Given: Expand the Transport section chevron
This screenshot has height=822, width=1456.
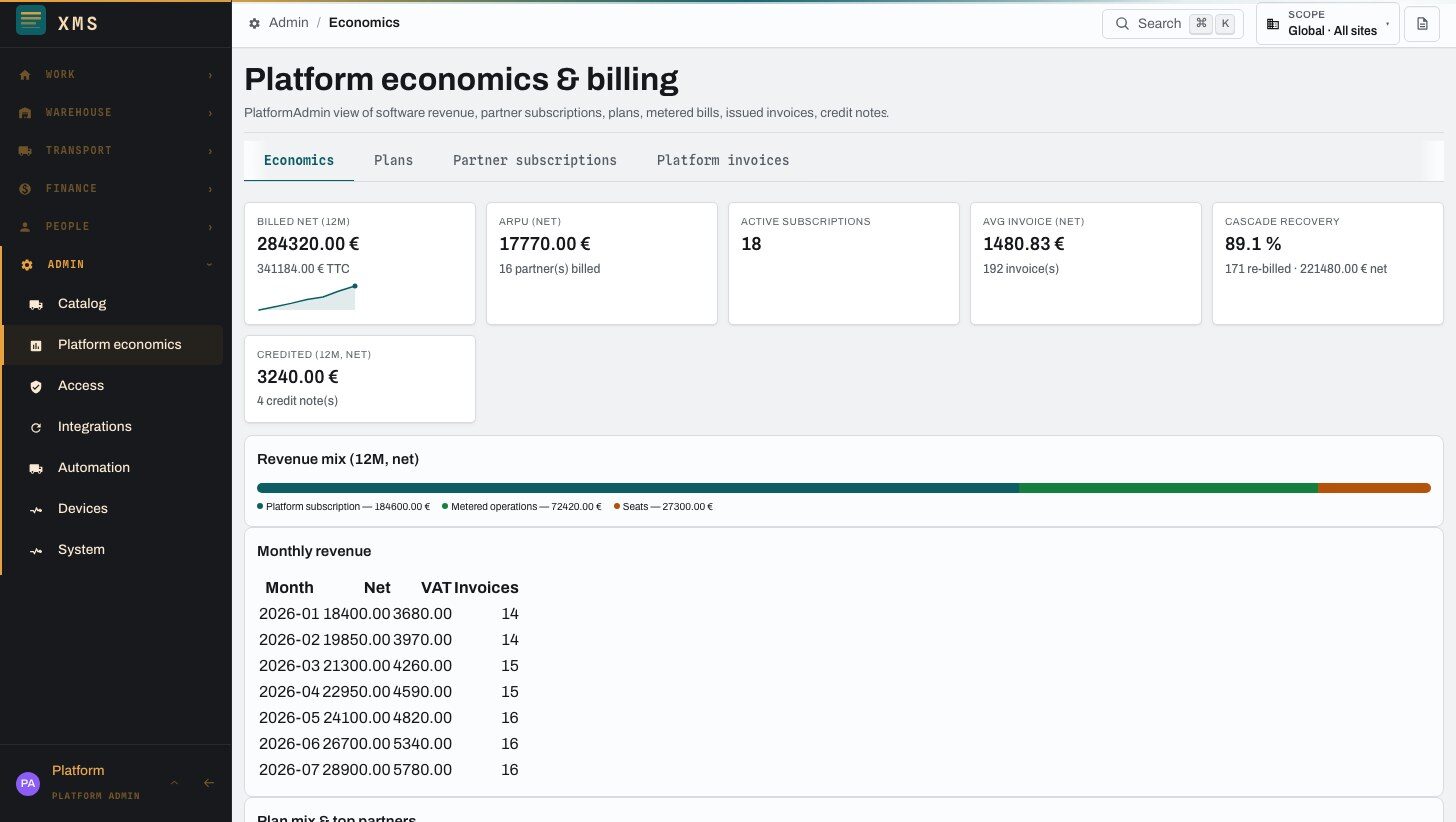Looking at the screenshot, I should coord(210,151).
